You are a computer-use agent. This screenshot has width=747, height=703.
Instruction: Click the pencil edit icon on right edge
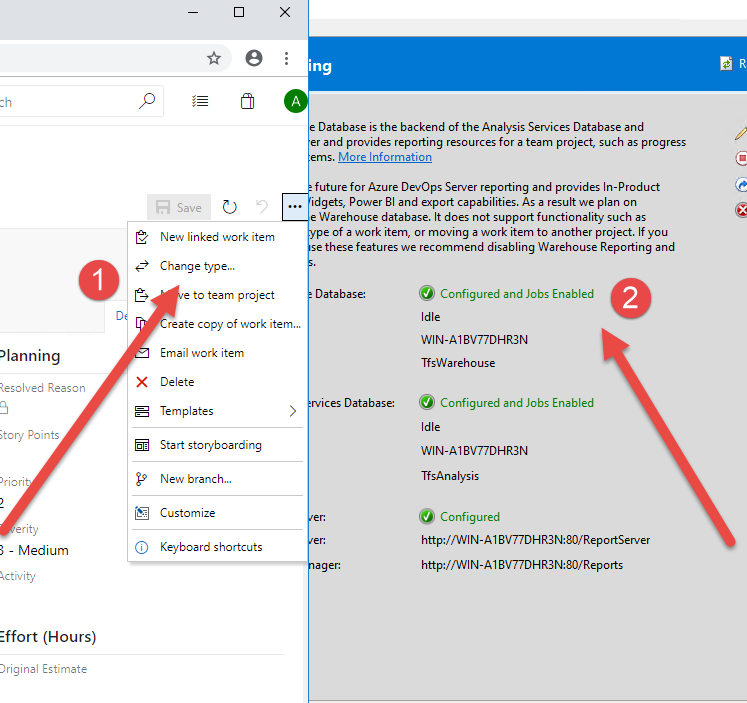(x=741, y=133)
